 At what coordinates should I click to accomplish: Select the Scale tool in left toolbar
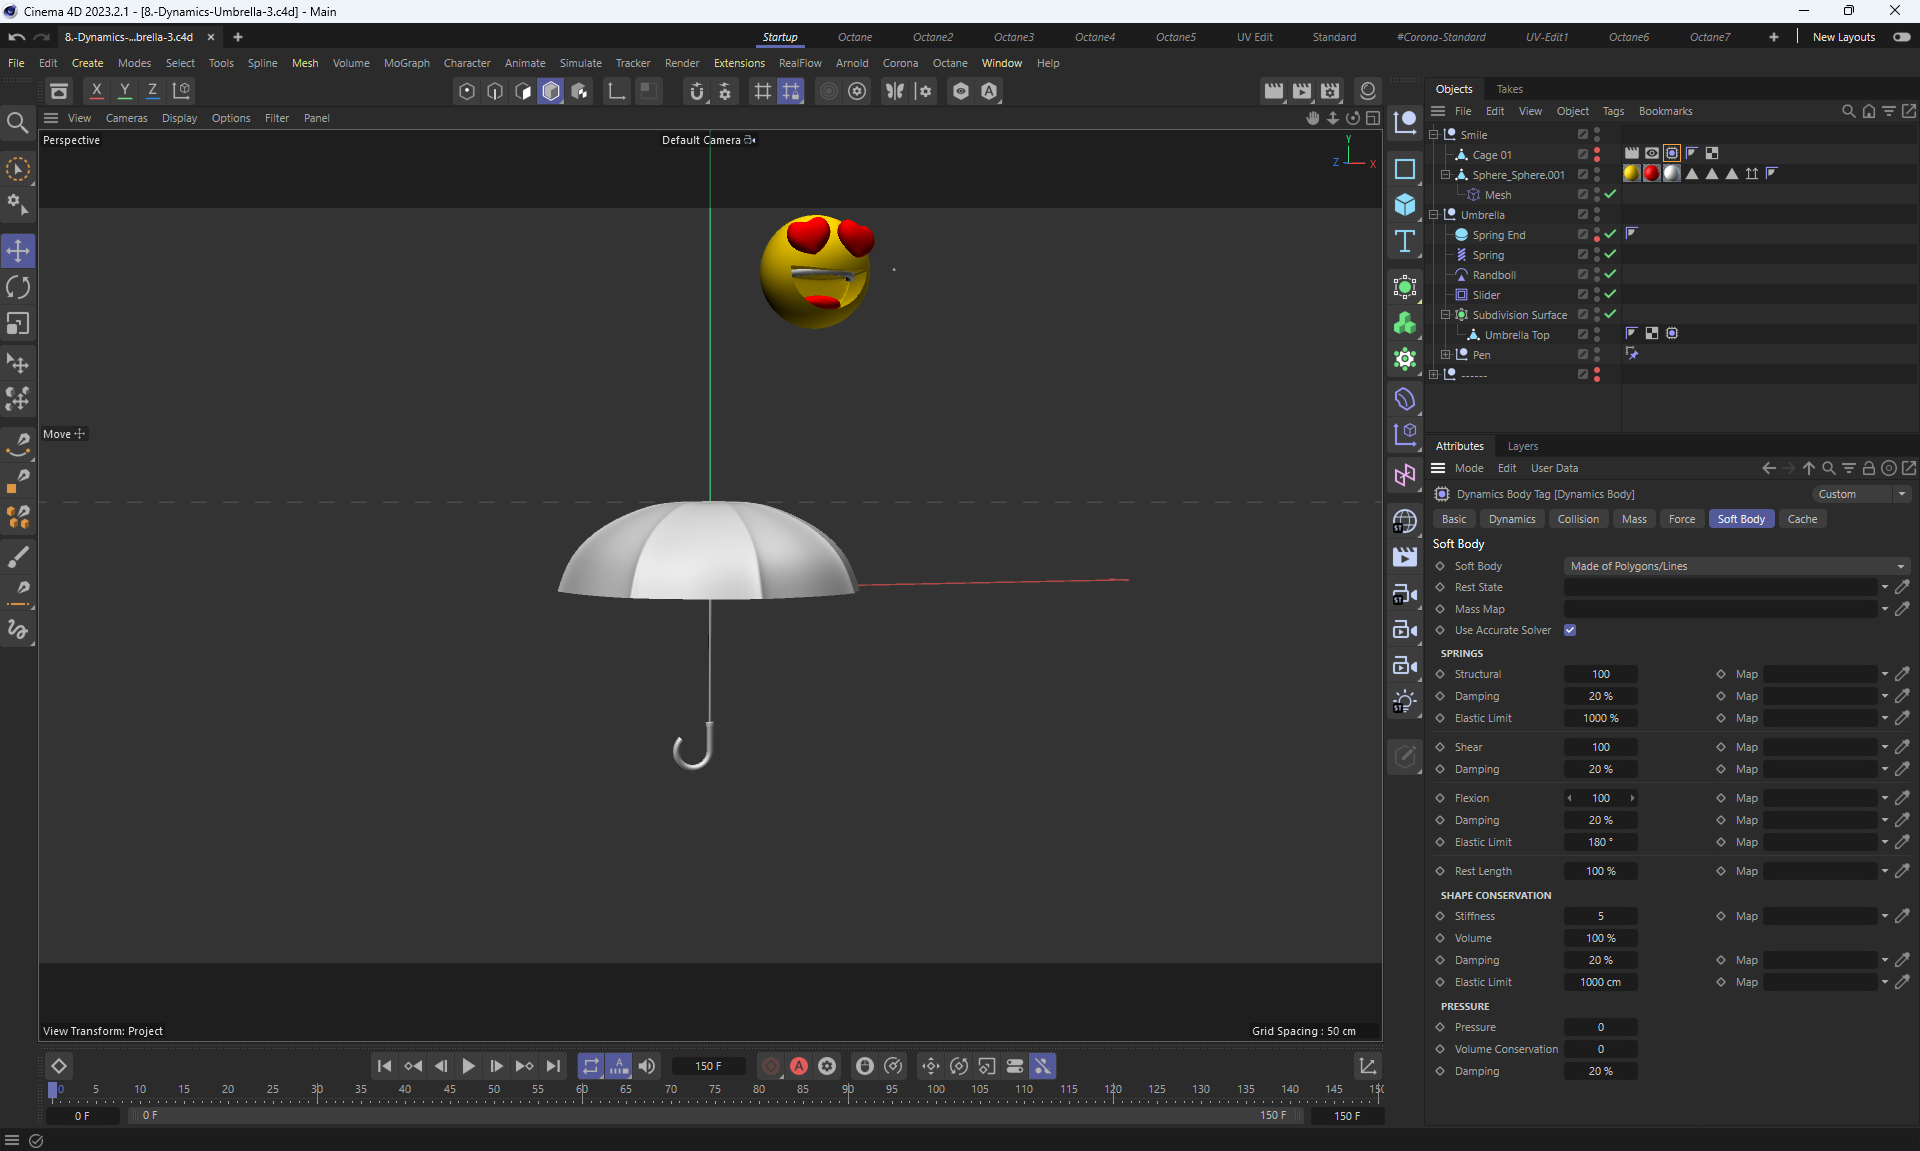pyautogui.click(x=18, y=324)
